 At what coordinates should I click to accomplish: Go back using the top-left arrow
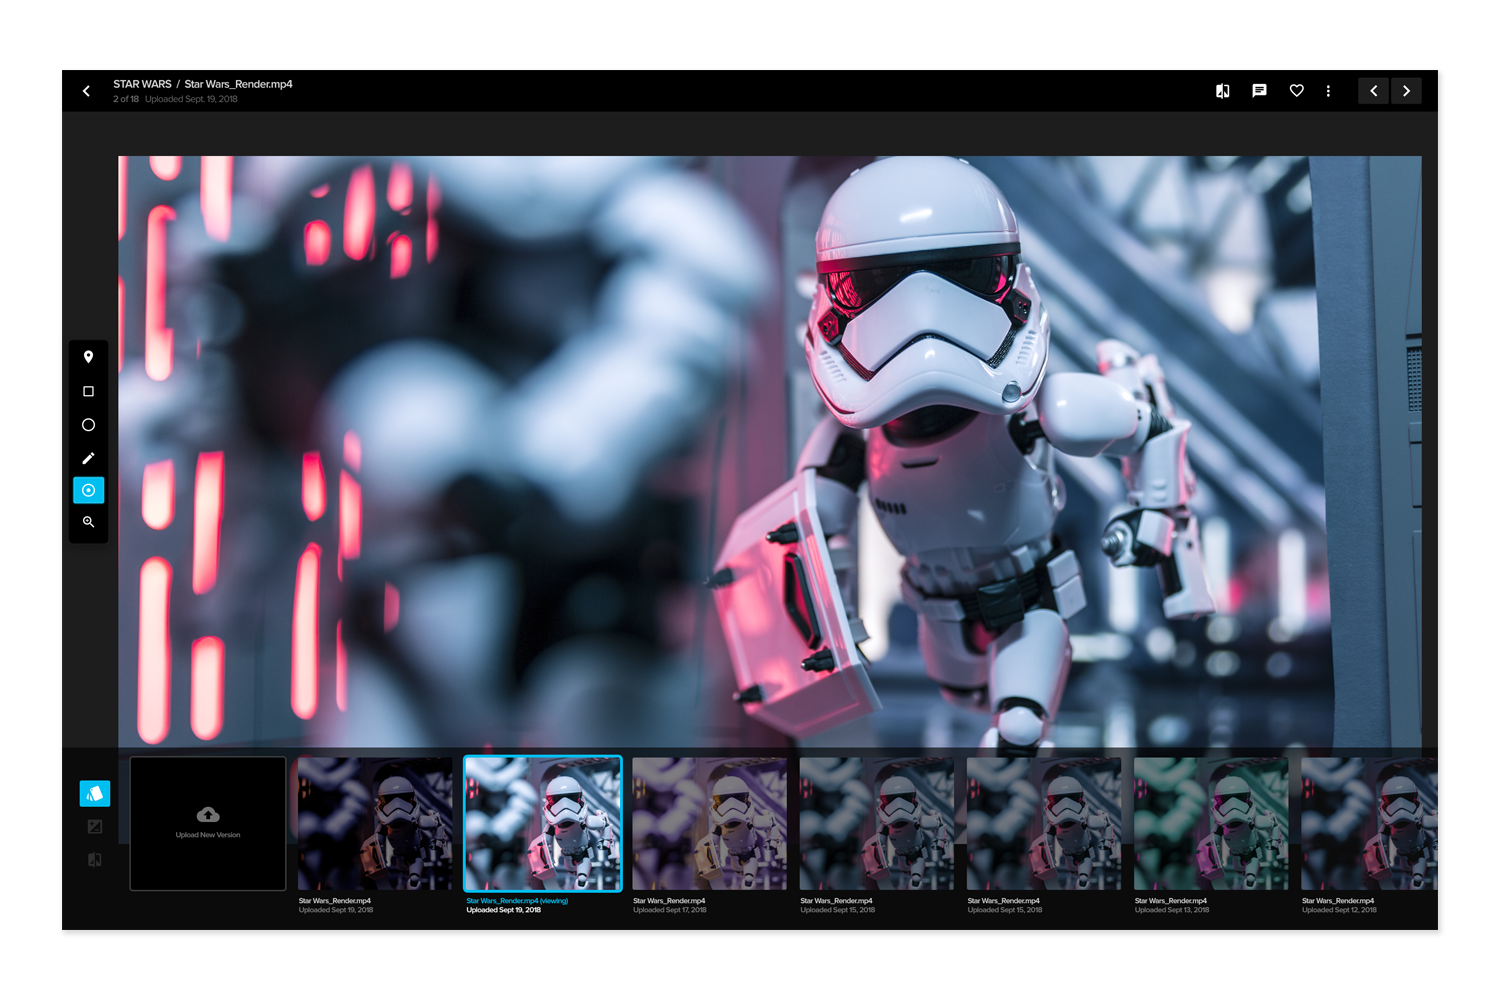[86, 91]
